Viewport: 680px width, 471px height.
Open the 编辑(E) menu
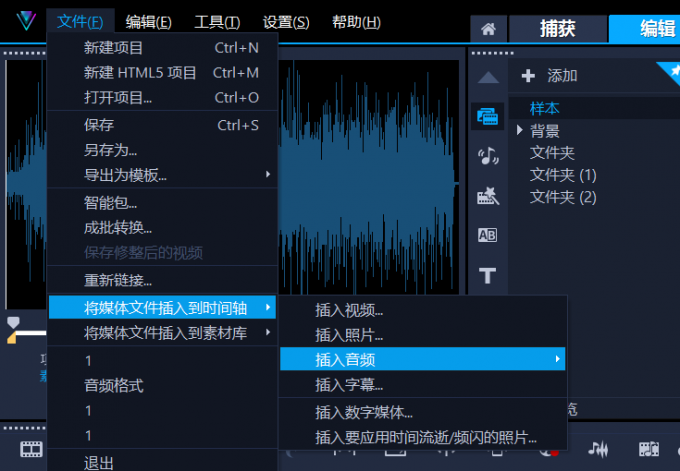click(149, 22)
